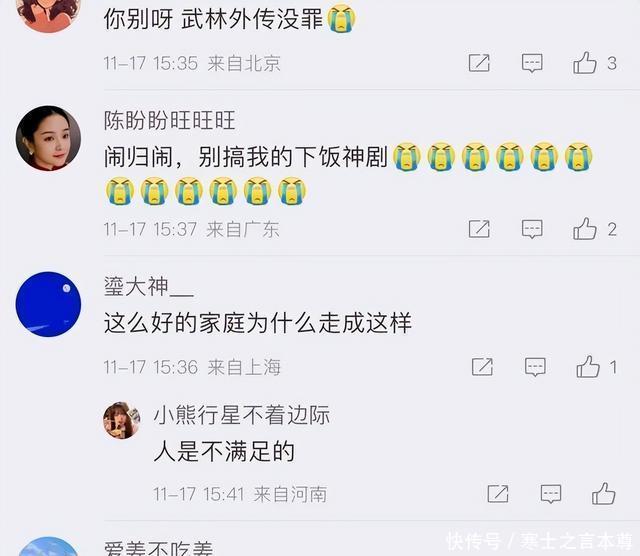Viewport: 640px width, 556px height.
Task: Share 小熊行星不着边际's reply from 河南
Action: tap(498, 494)
